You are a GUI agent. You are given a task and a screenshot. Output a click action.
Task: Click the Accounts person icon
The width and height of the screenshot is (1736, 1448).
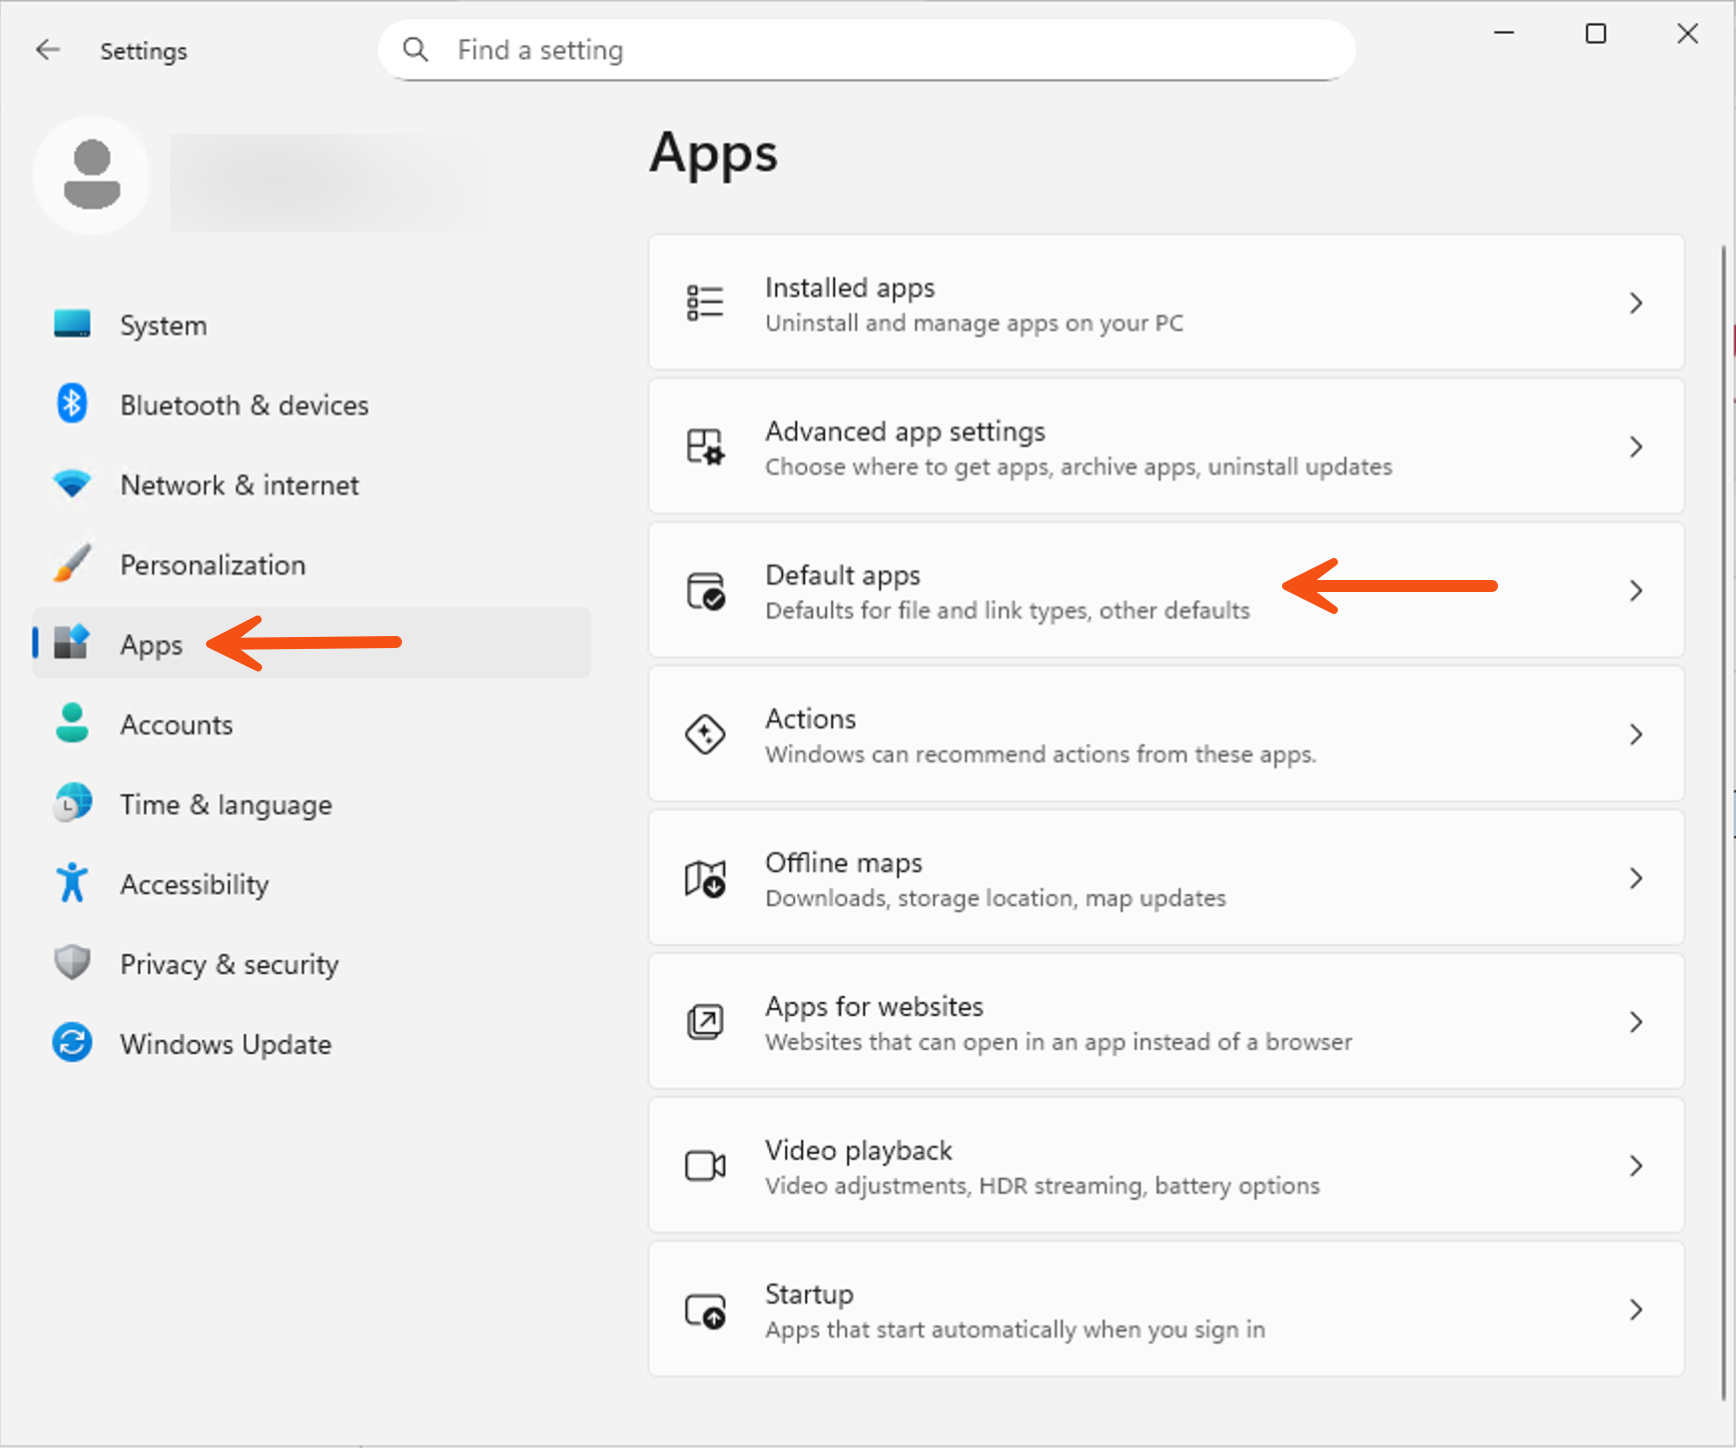[x=72, y=722]
